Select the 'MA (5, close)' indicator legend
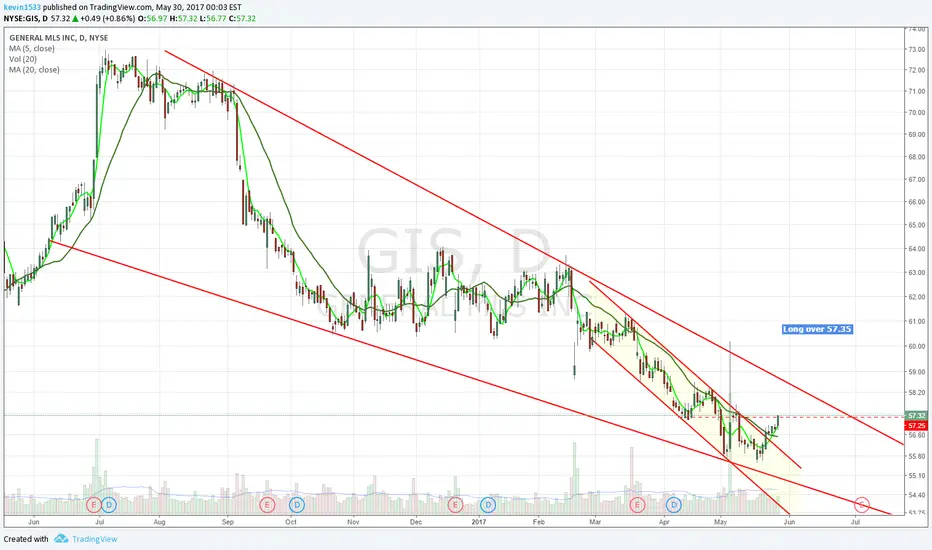 pos(32,48)
